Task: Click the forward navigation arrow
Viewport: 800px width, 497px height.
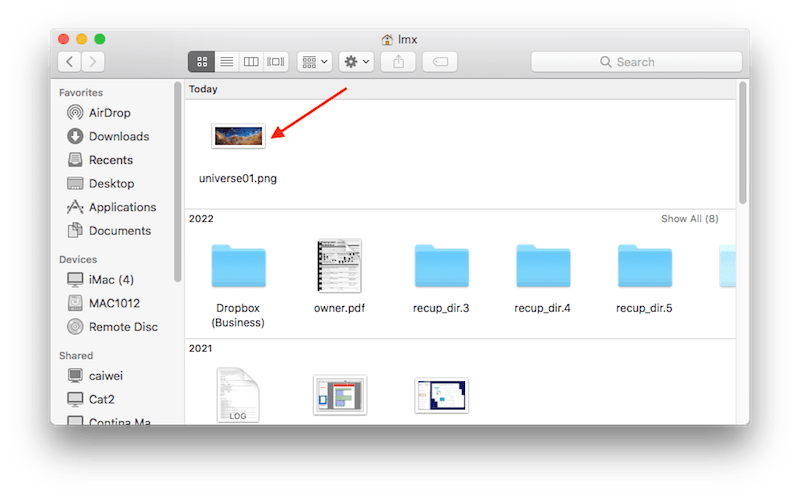Action: 93,62
